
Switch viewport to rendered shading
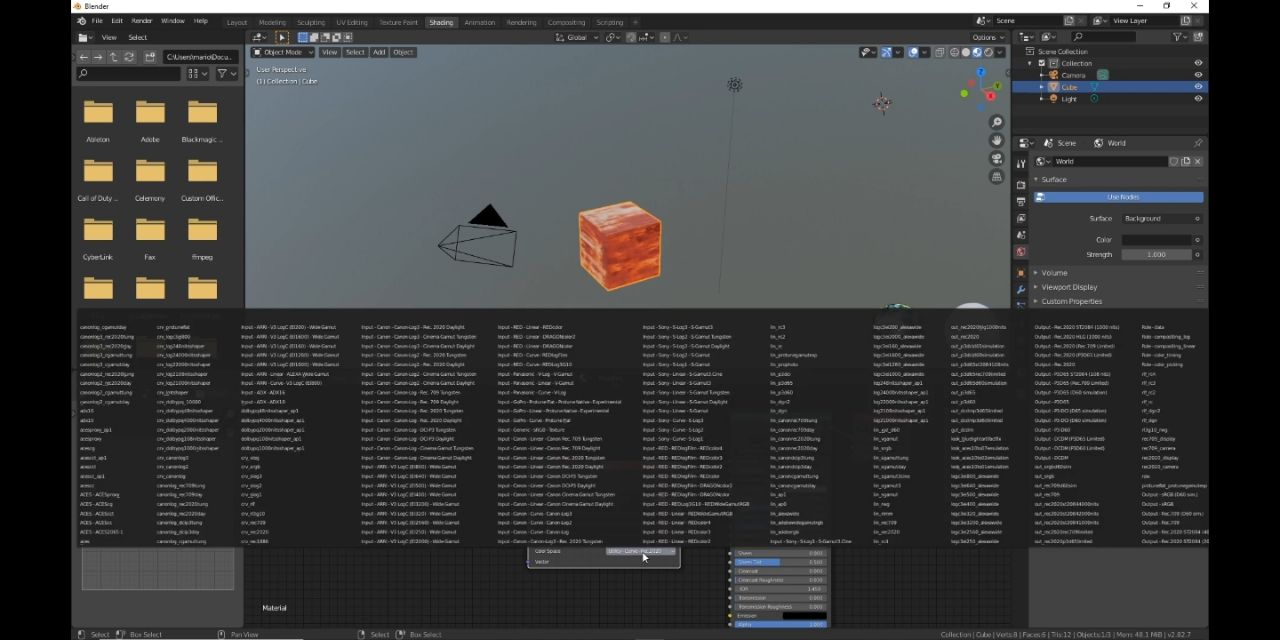click(989, 52)
